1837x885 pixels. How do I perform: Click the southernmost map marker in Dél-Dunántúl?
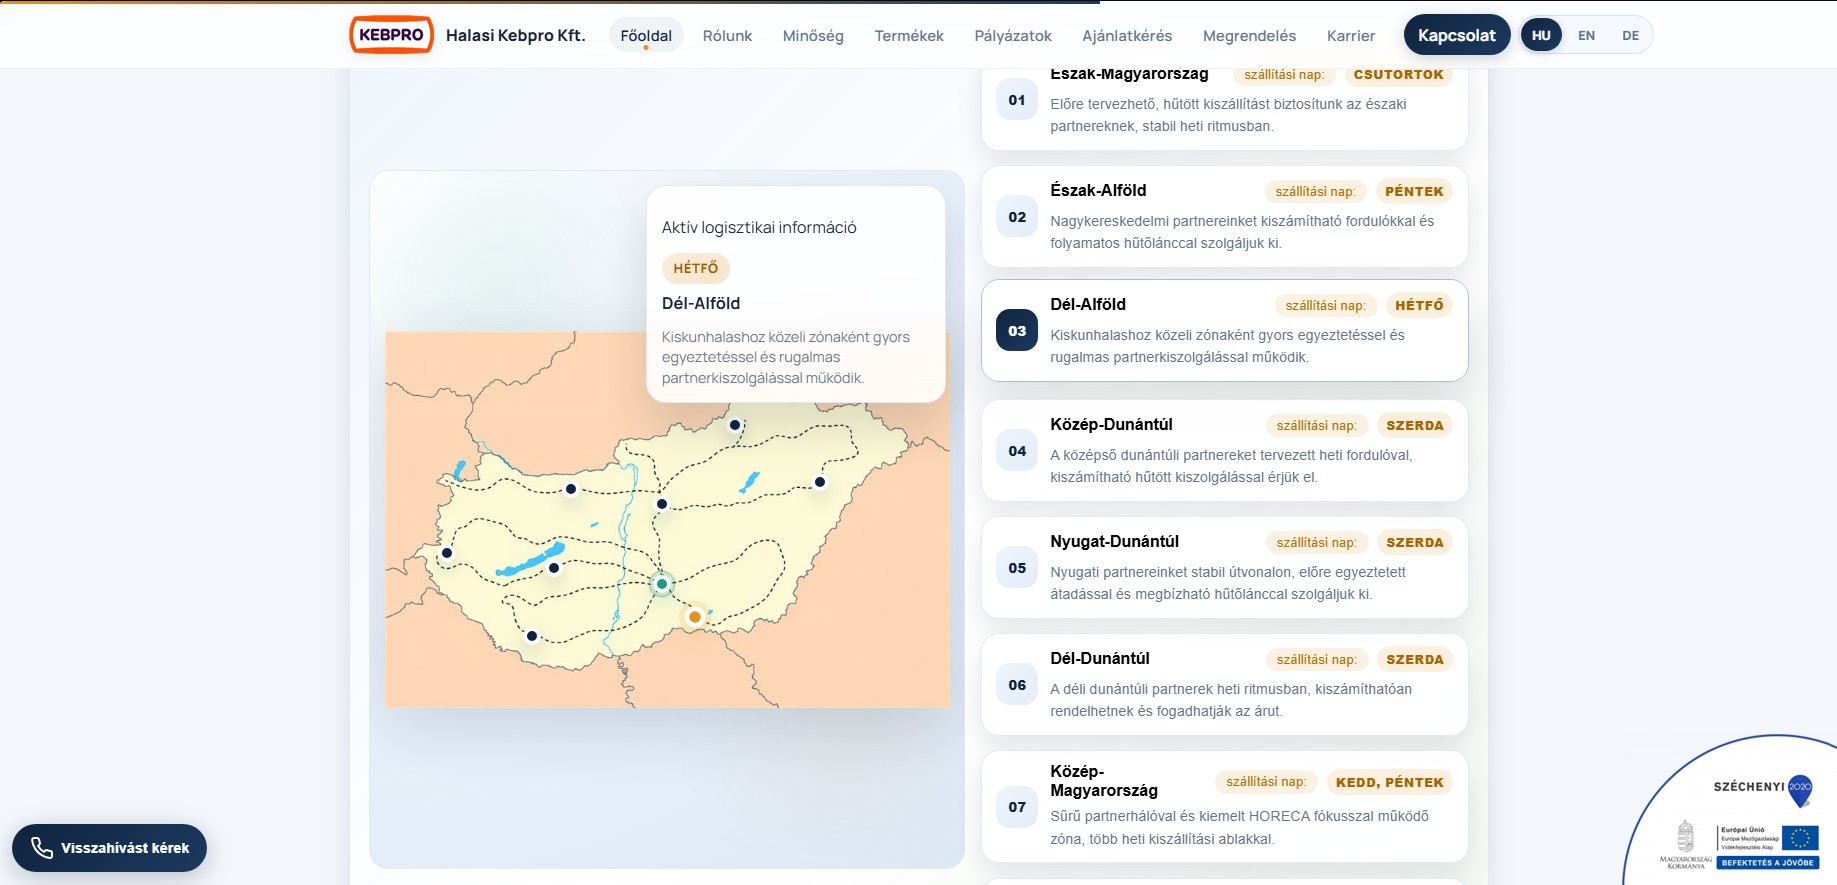(532, 636)
